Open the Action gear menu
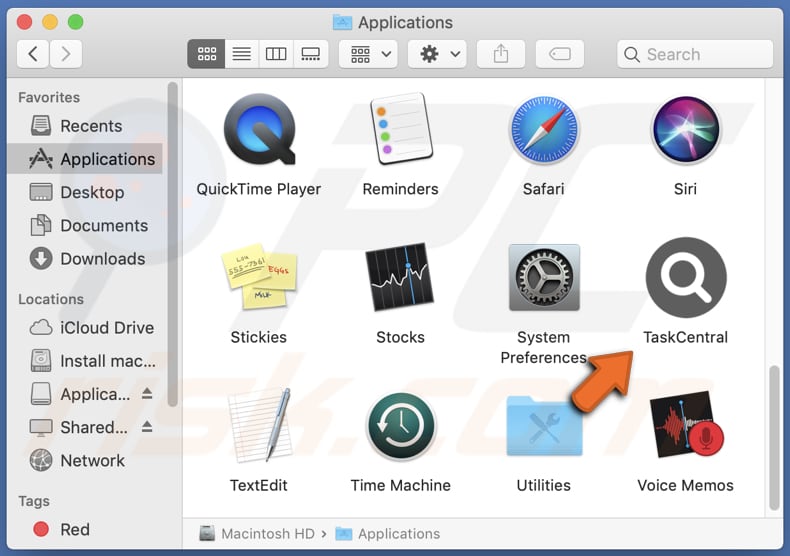The width and height of the screenshot is (790, 556). tap(437, 54)
